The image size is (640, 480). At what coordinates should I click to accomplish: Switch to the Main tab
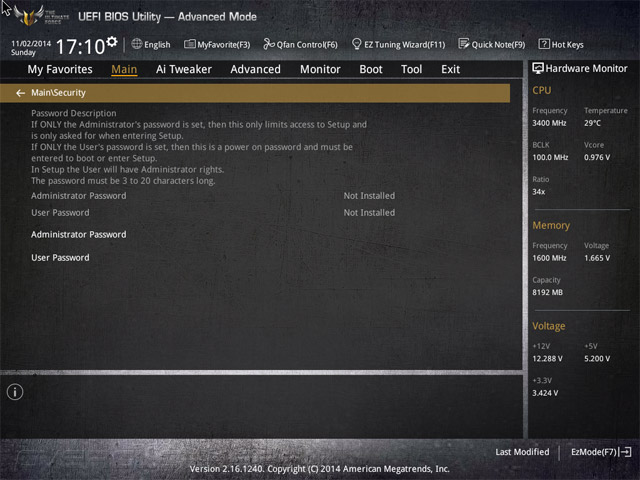[x=124, y=69]
